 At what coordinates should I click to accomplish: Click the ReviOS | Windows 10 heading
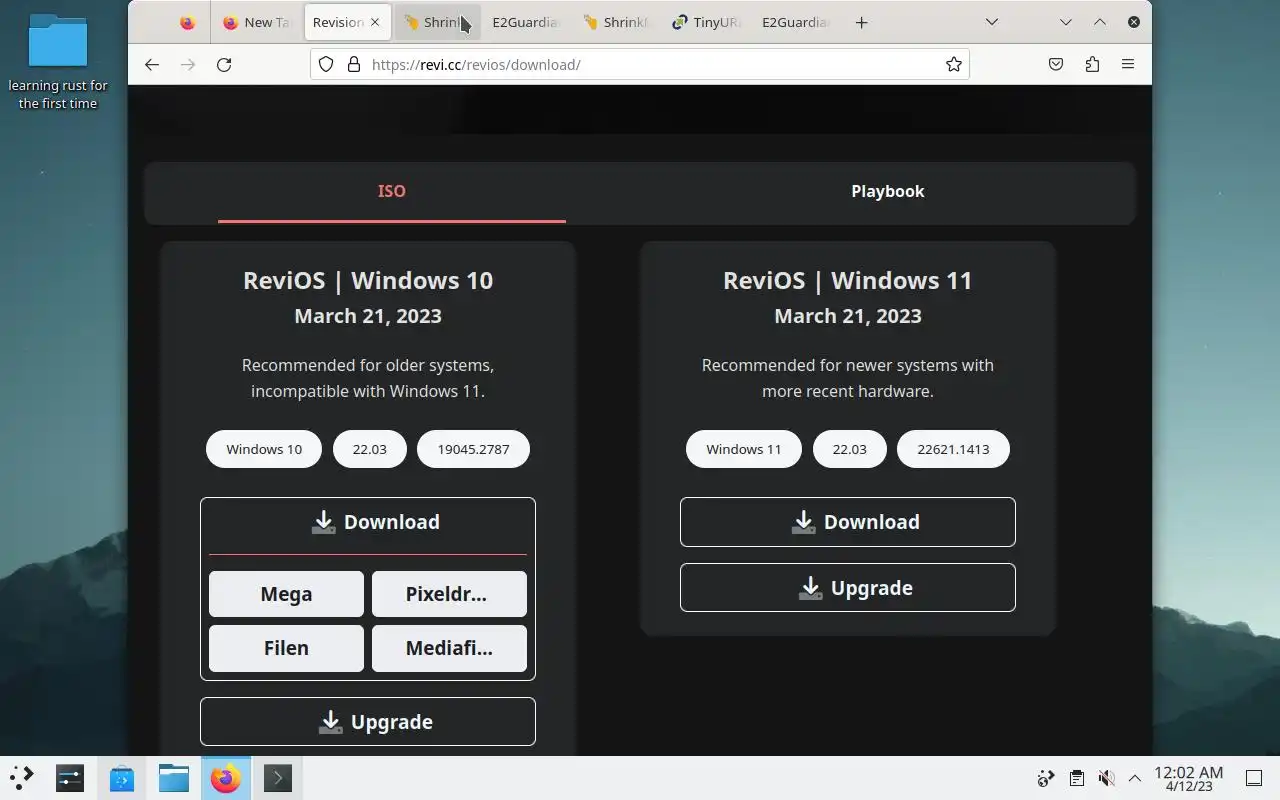pos(368,280)
